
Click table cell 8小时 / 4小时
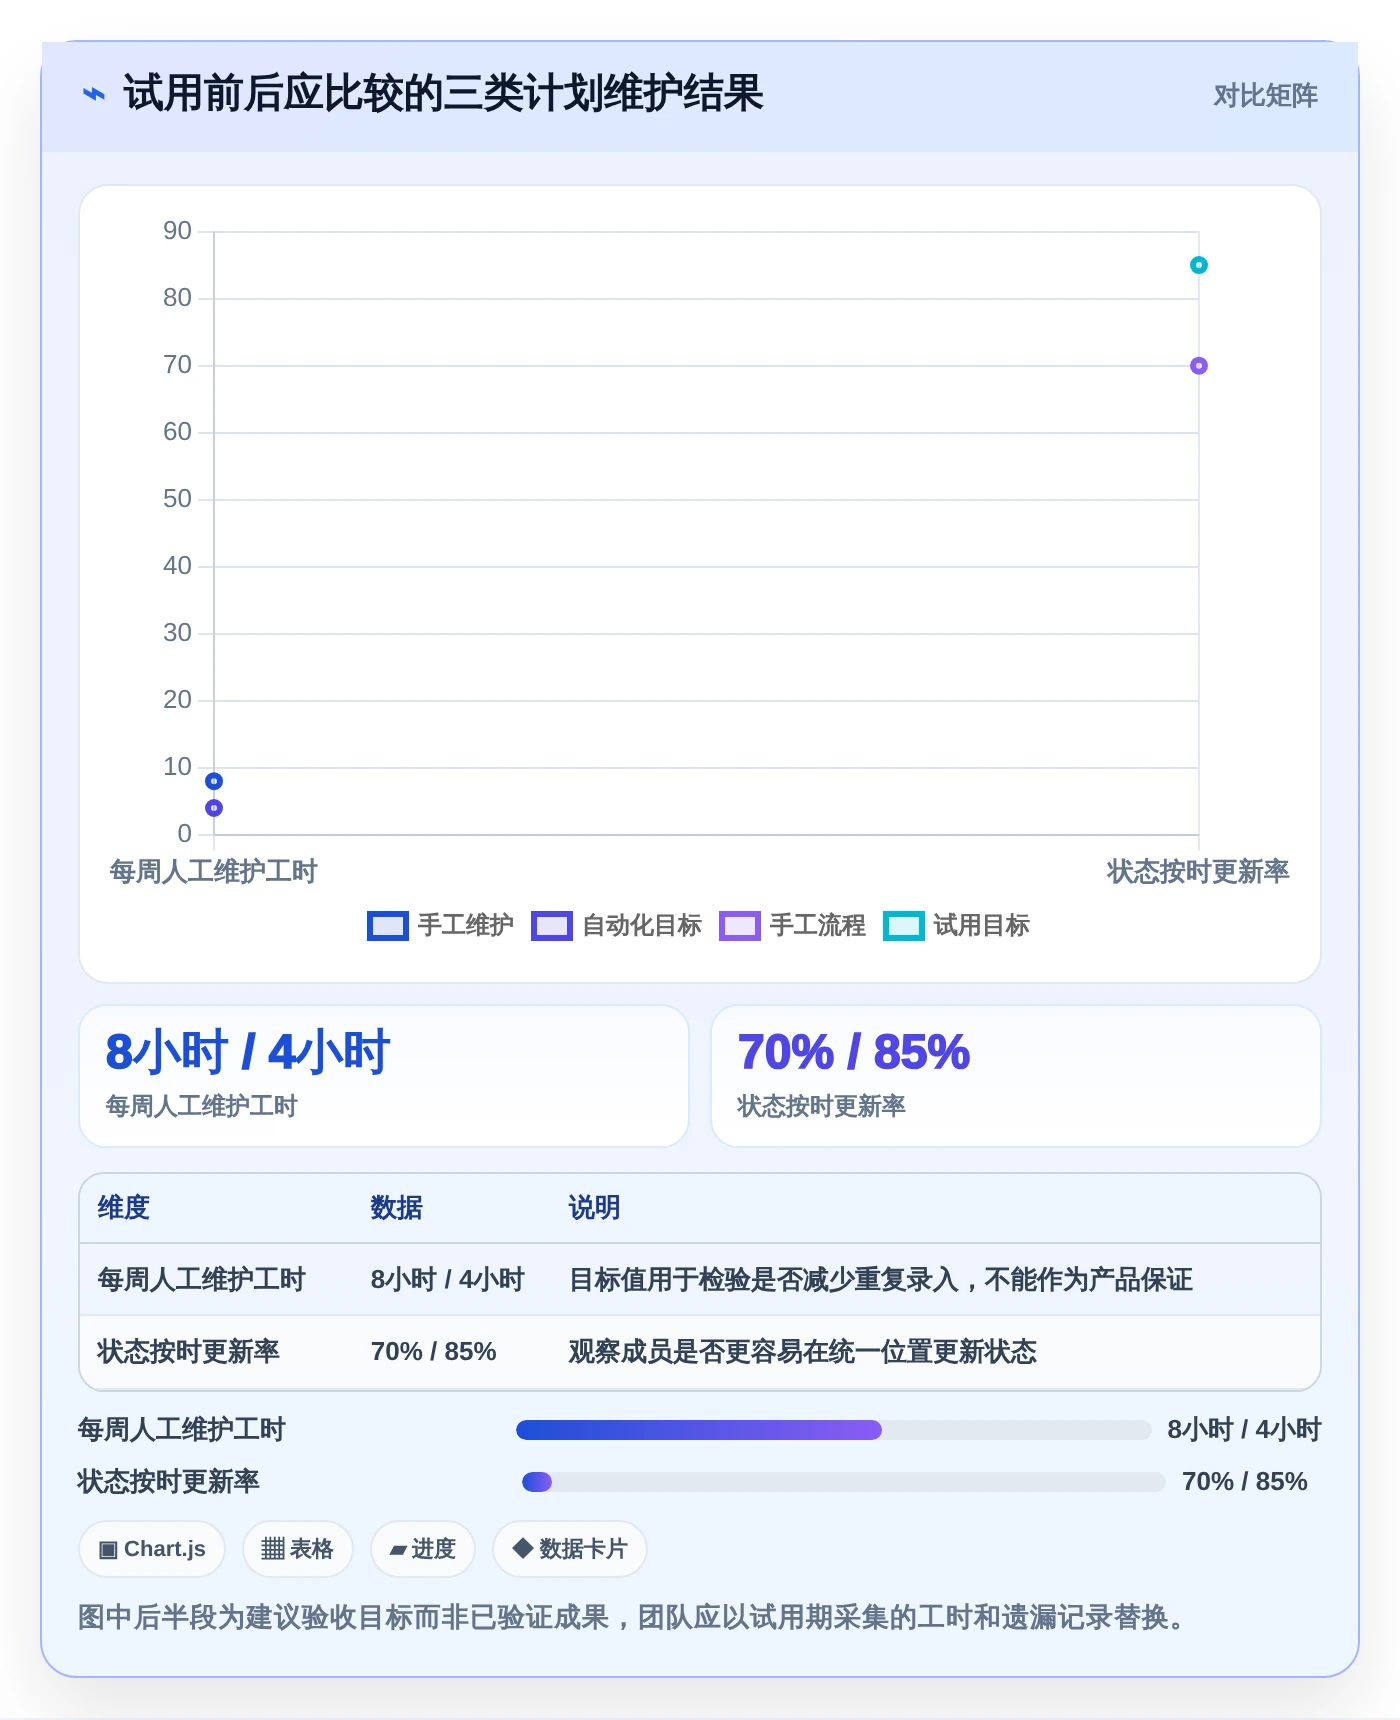447,1280
